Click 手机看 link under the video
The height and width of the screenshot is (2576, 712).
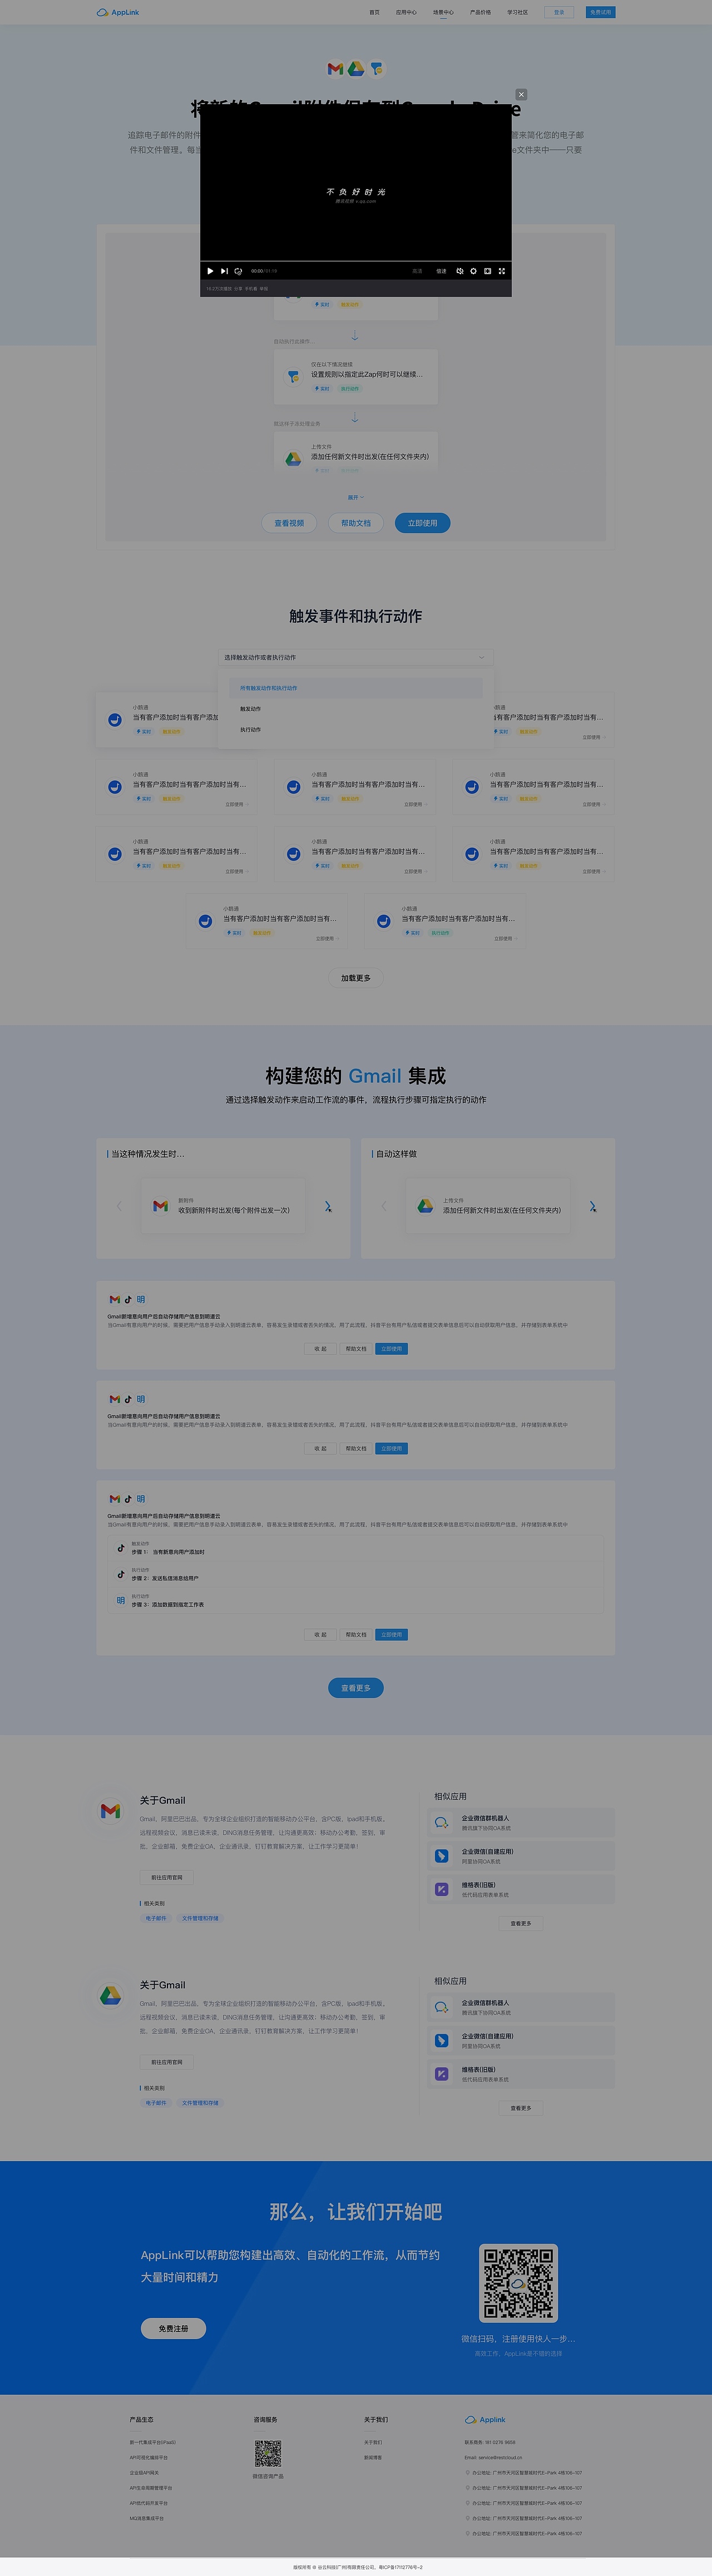(251, 289)
